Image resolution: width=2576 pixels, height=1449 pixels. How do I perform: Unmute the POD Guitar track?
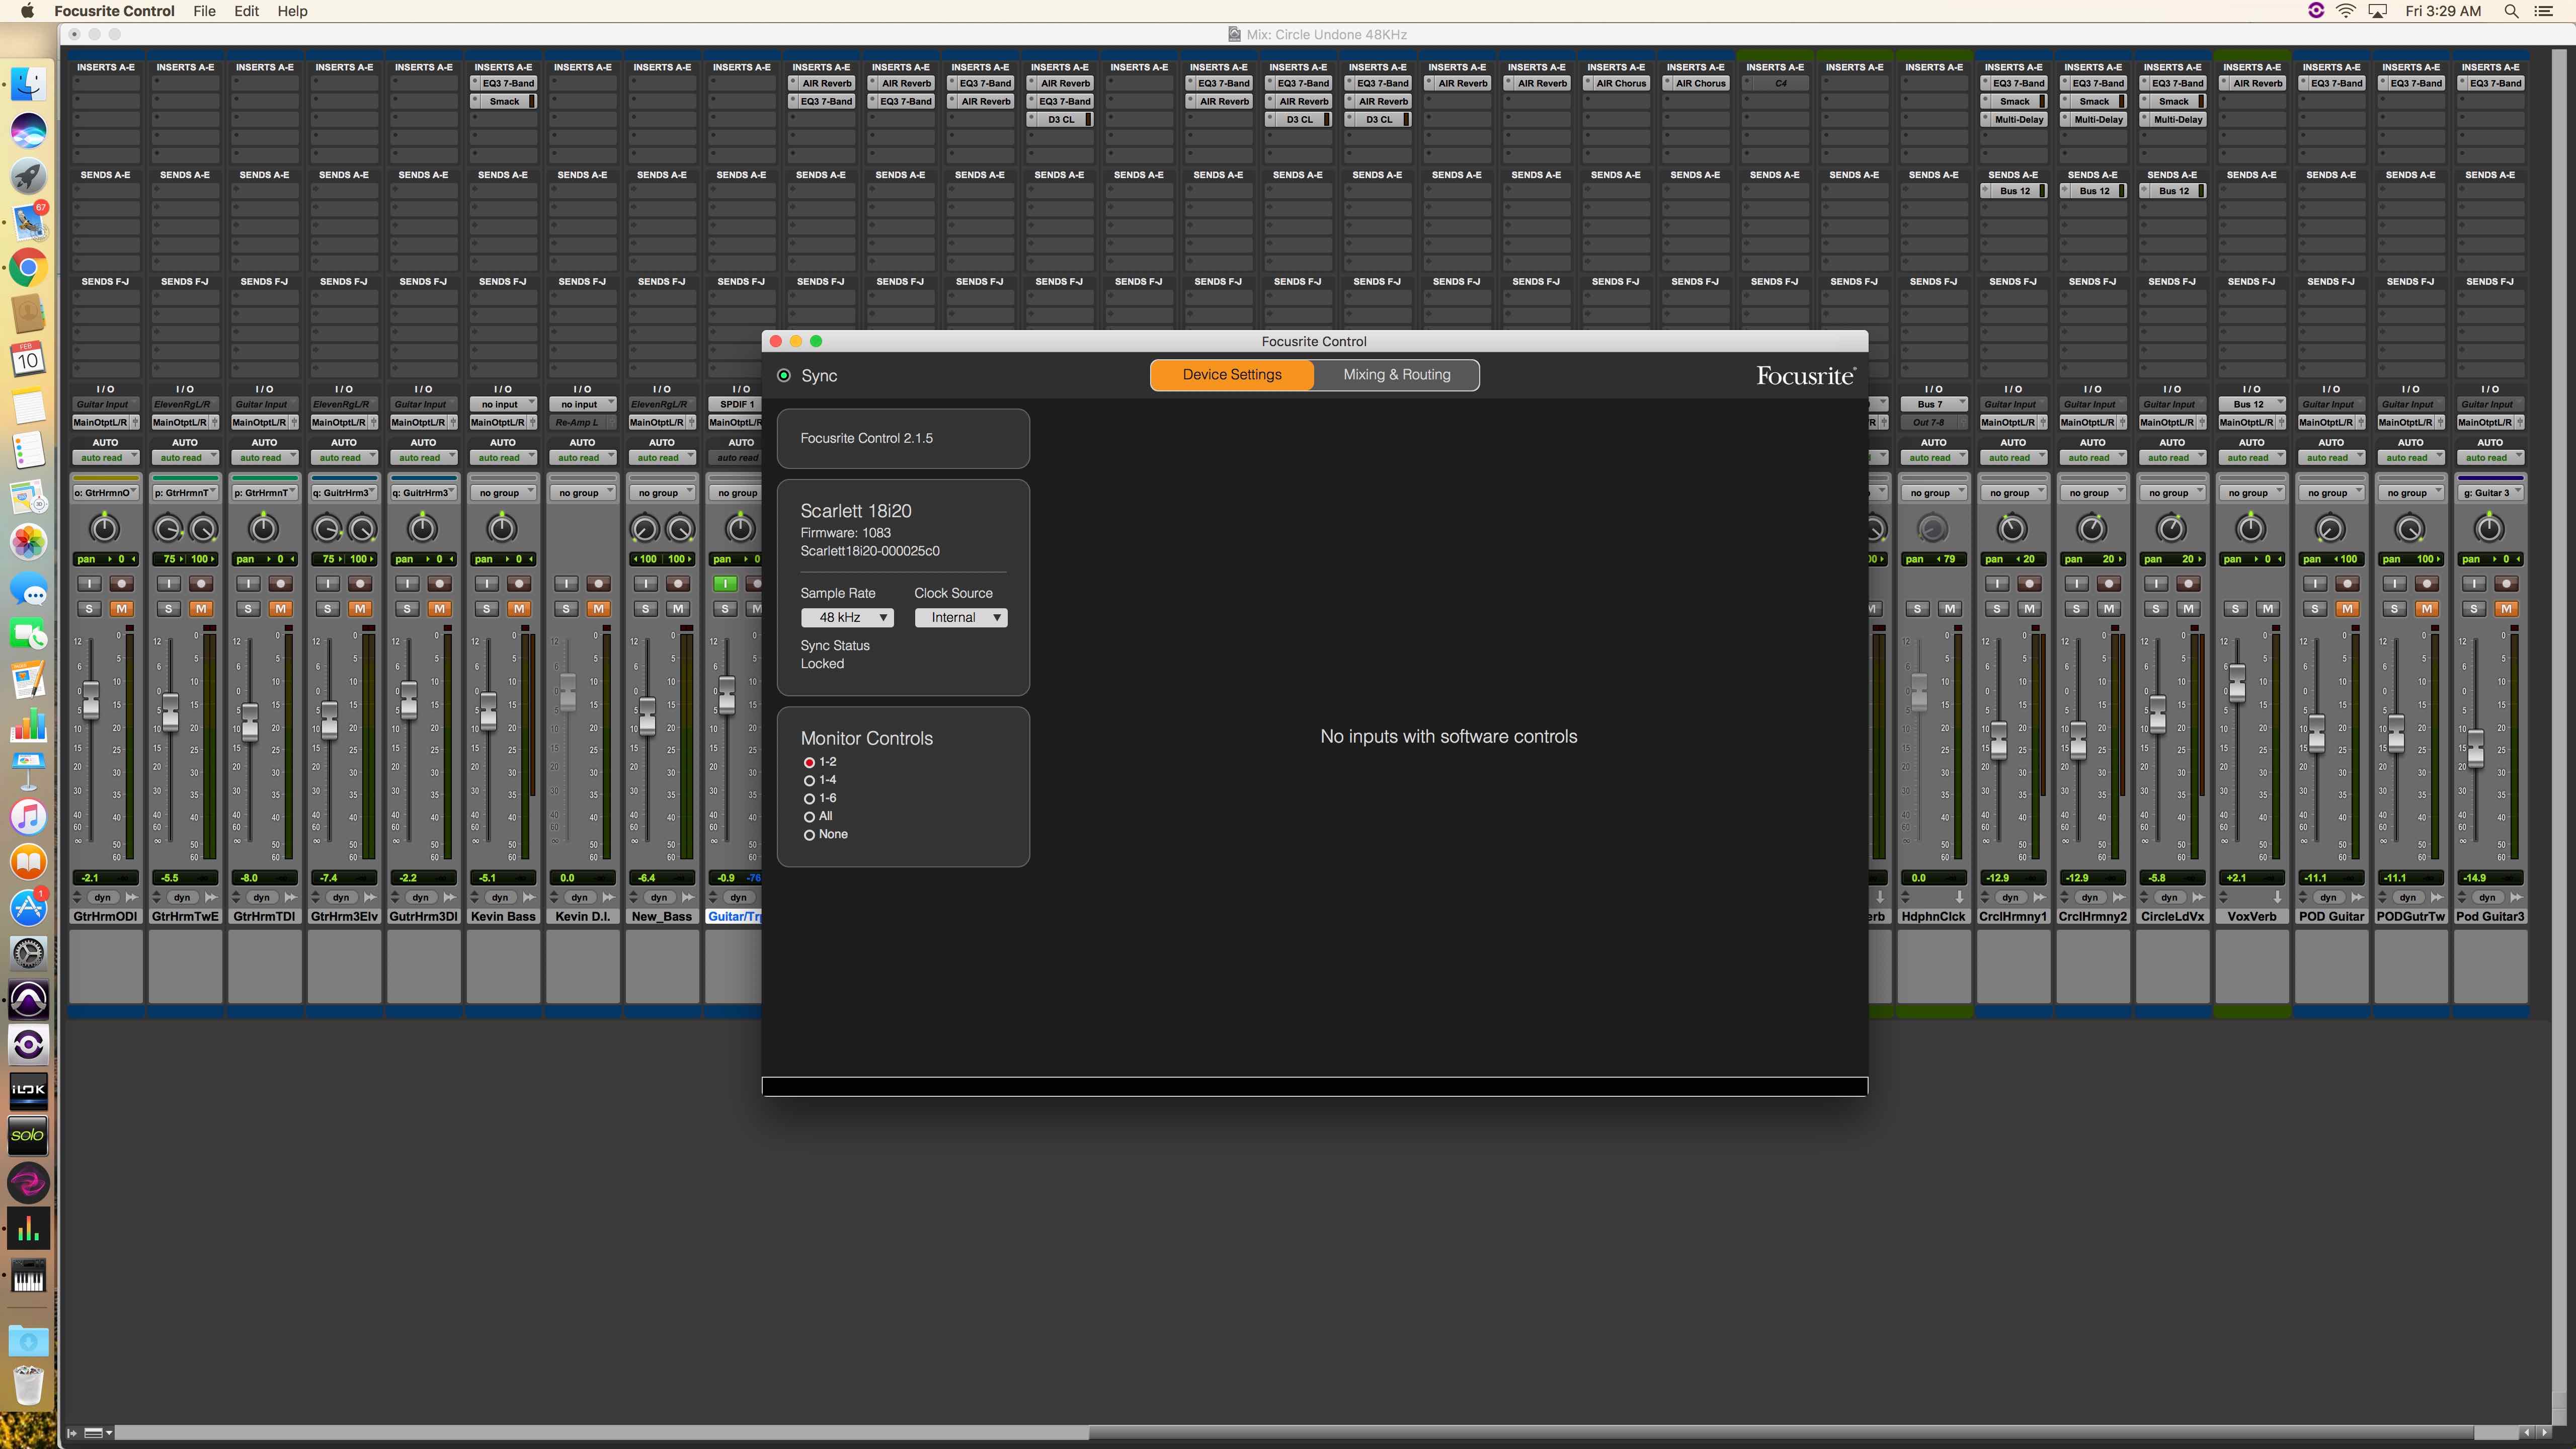click(2347, 608)
